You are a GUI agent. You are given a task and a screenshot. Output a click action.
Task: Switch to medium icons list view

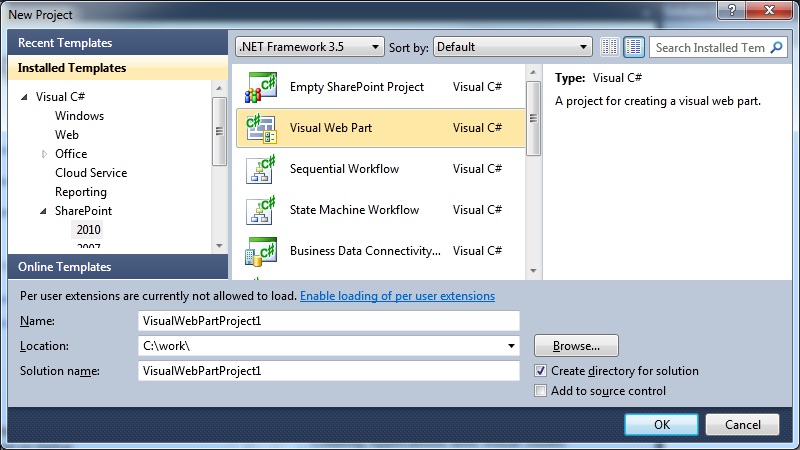pos(634,47)
